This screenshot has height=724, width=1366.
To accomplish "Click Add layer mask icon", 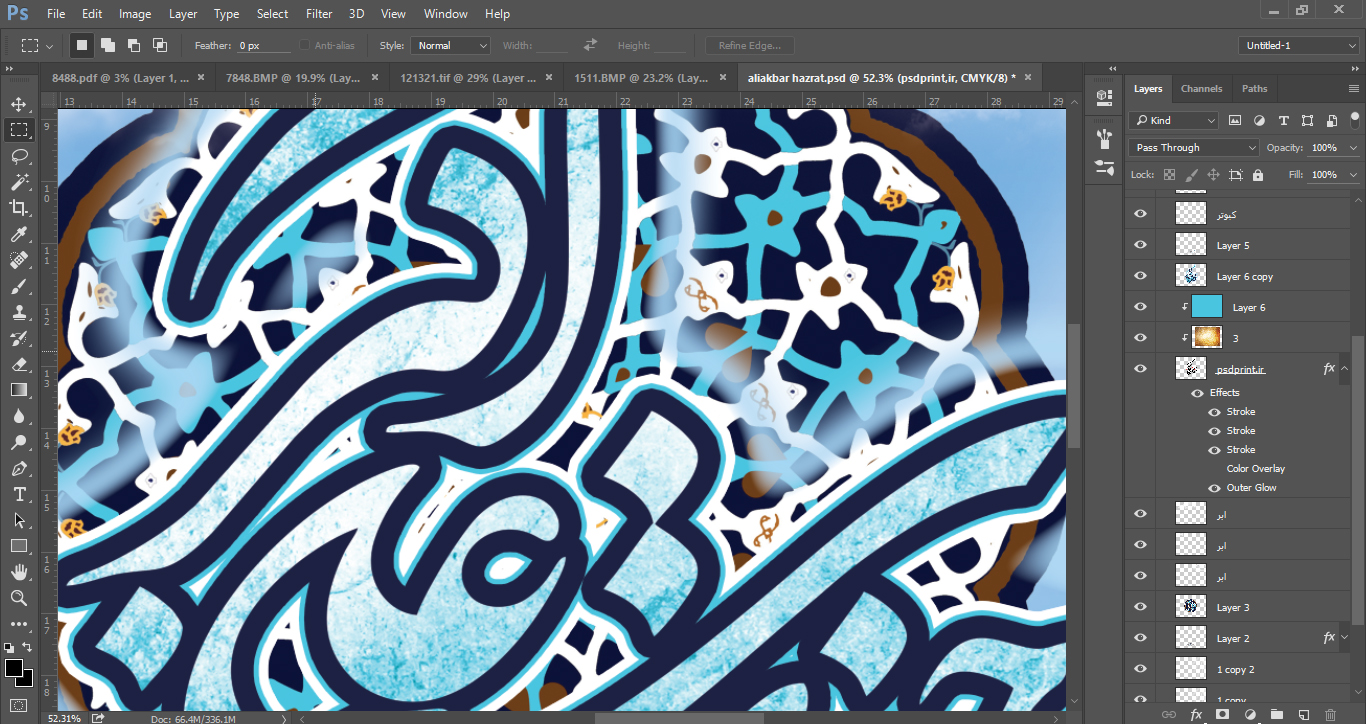I will [x=1222, y=714].
